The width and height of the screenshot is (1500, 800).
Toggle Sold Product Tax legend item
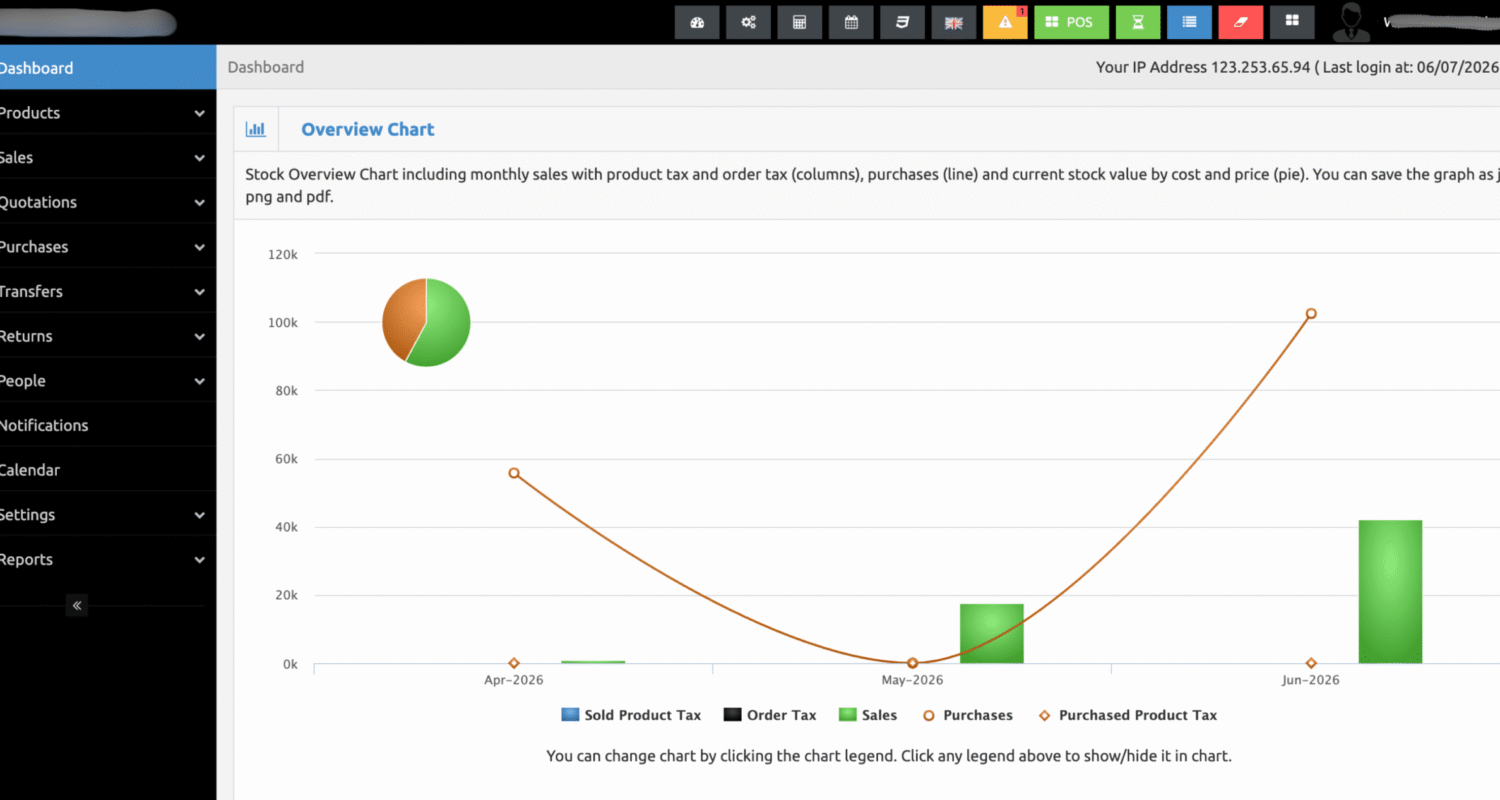coord(631,715)
